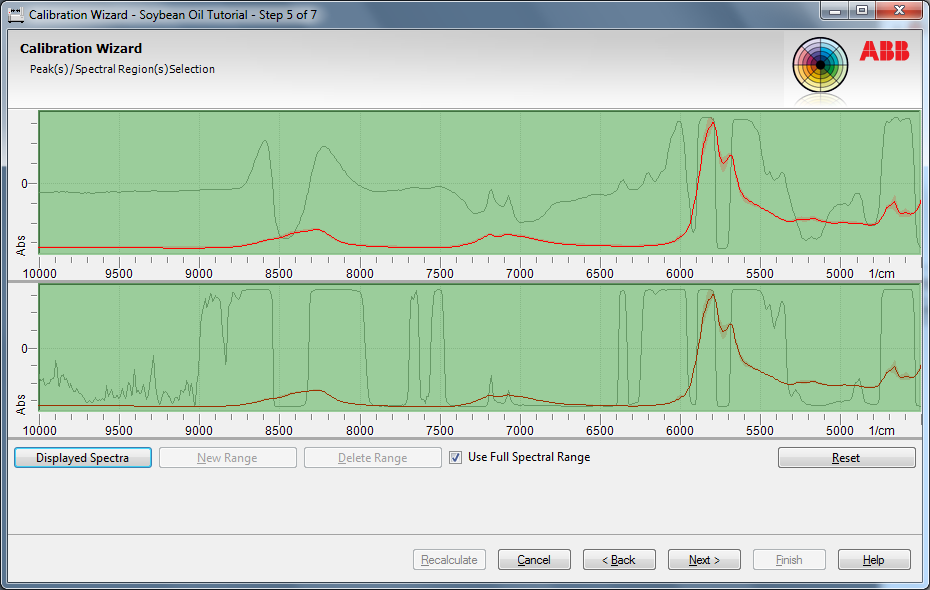Click the Delete Range button

[373, 458]
